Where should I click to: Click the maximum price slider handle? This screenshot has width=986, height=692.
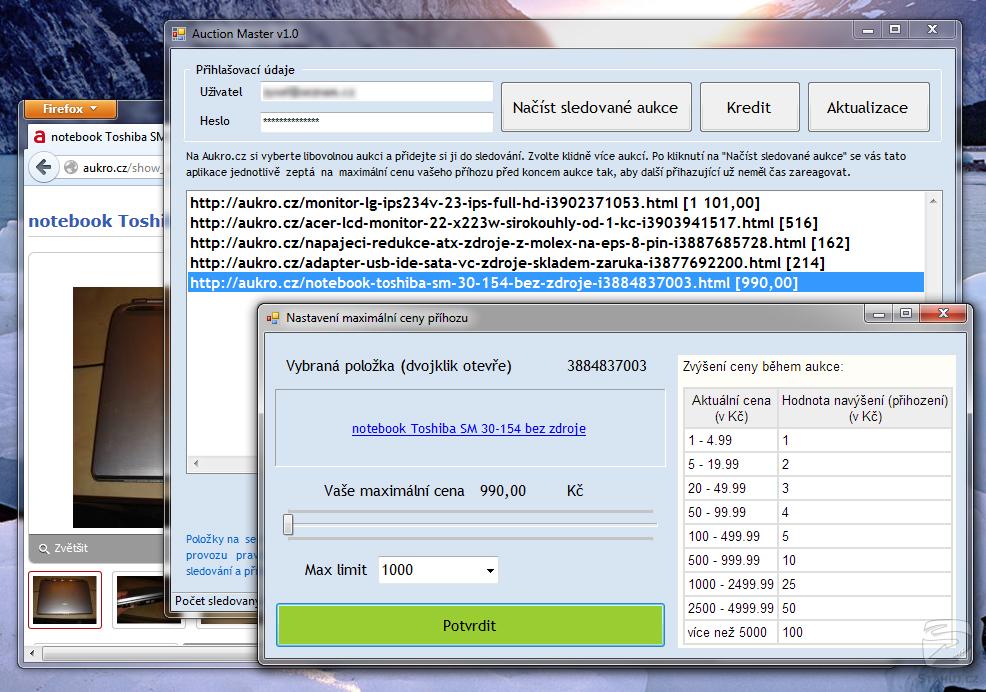(288, 525)
